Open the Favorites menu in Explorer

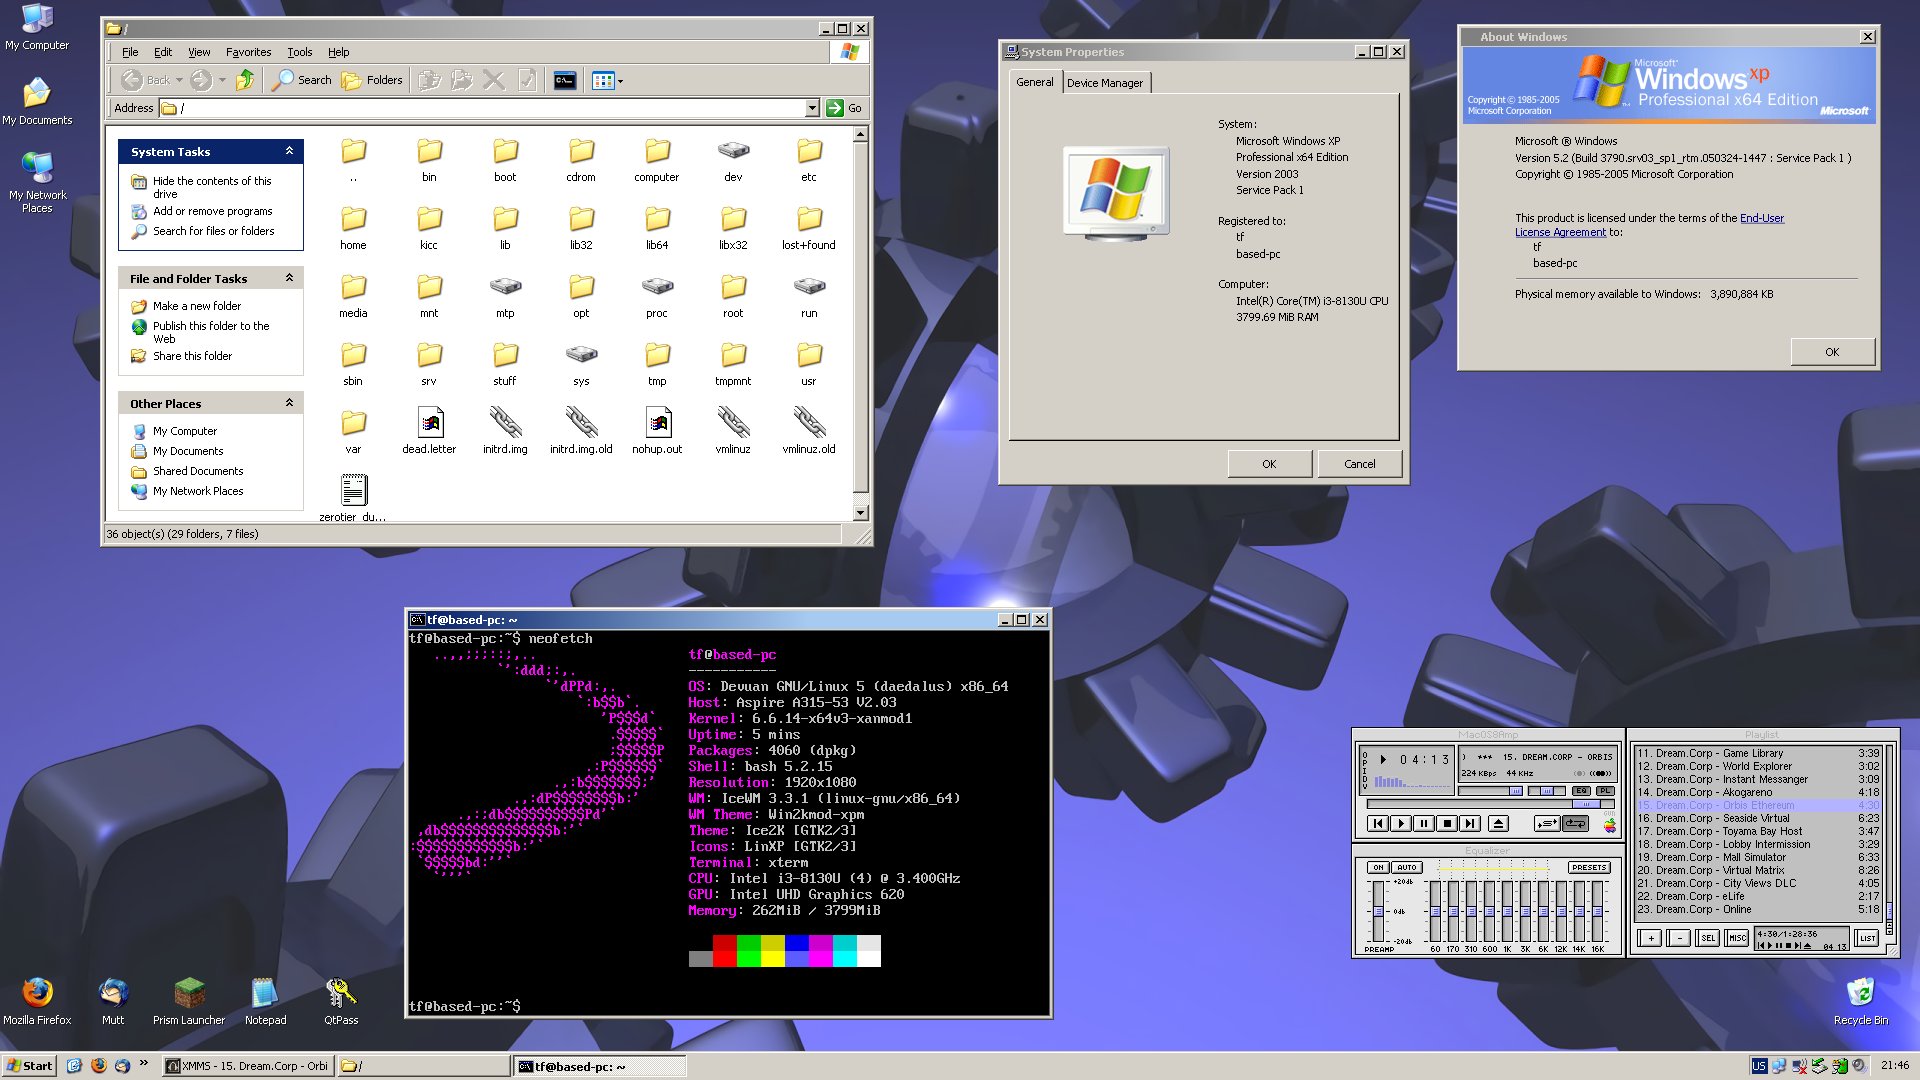pyautogui.click(x=248, y=52)
